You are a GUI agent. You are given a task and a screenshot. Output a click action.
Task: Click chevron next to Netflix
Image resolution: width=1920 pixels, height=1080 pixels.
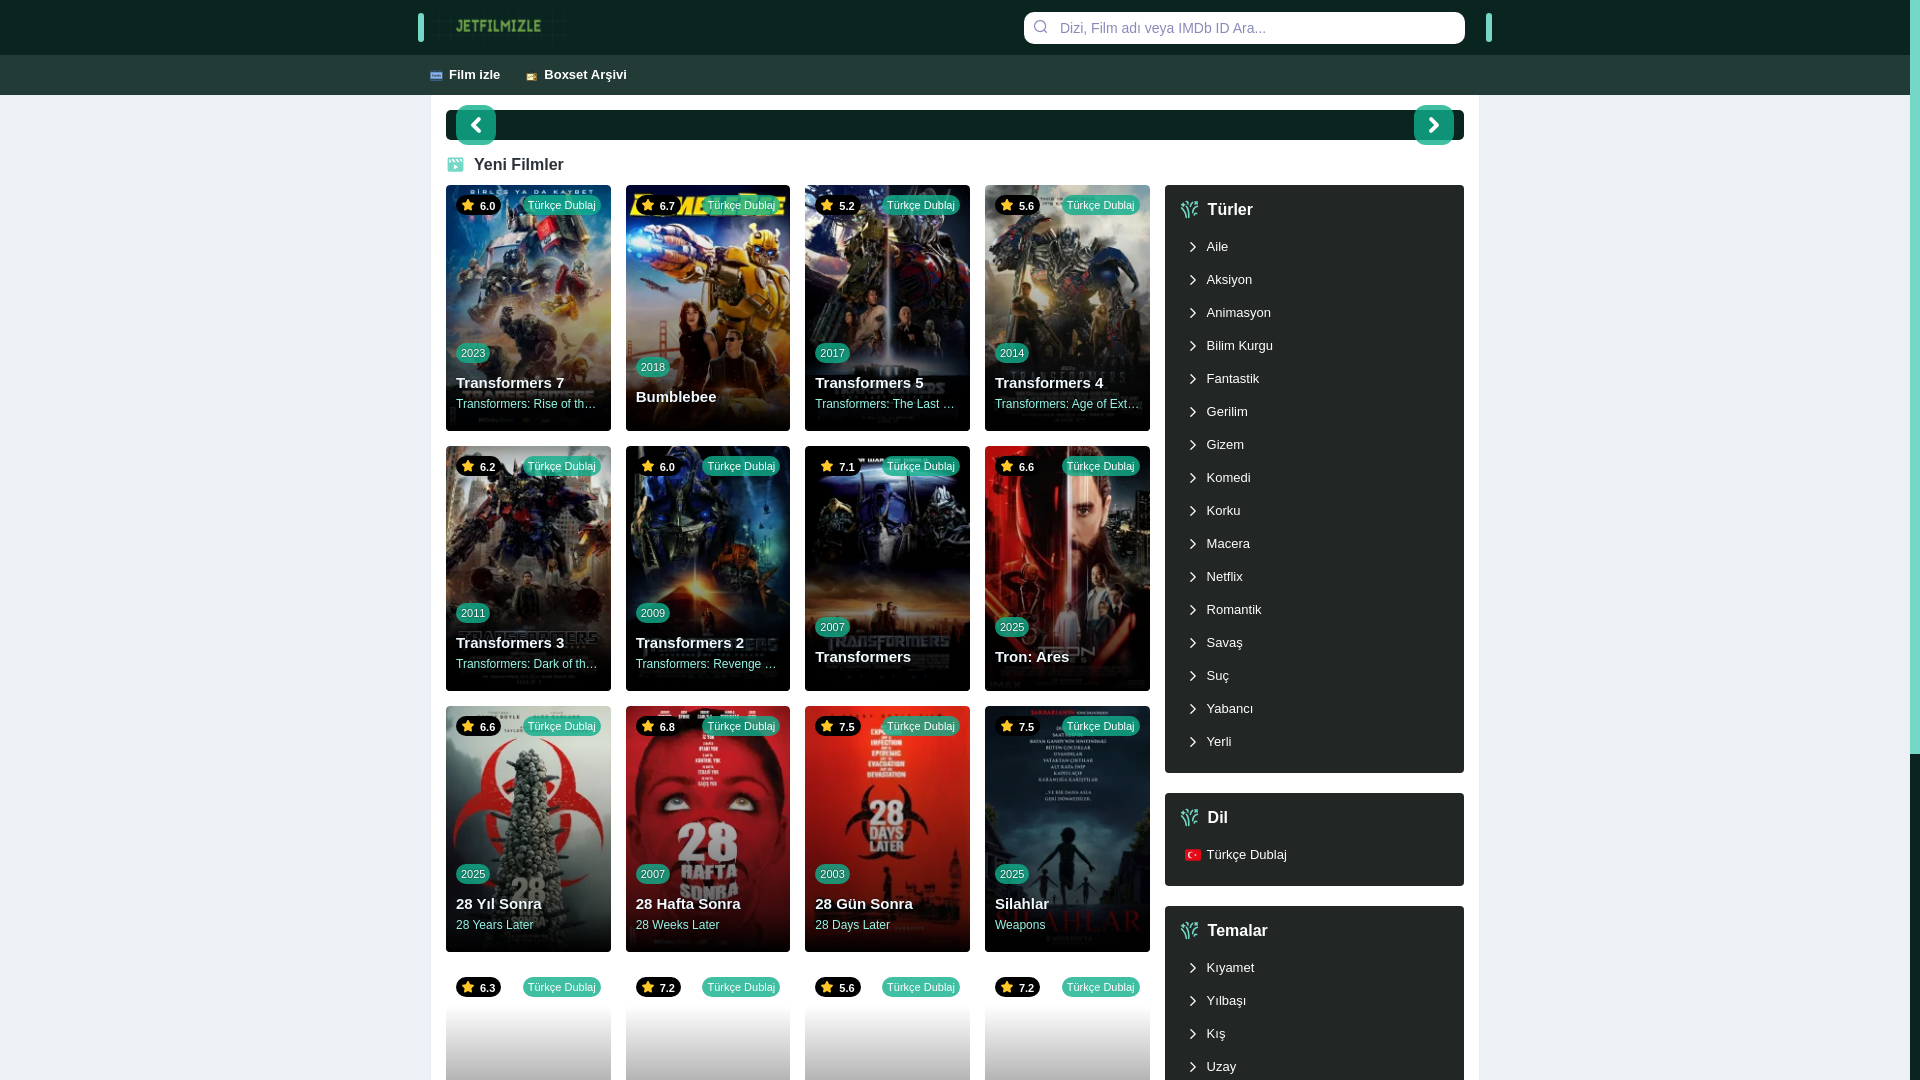(1192, 577)
